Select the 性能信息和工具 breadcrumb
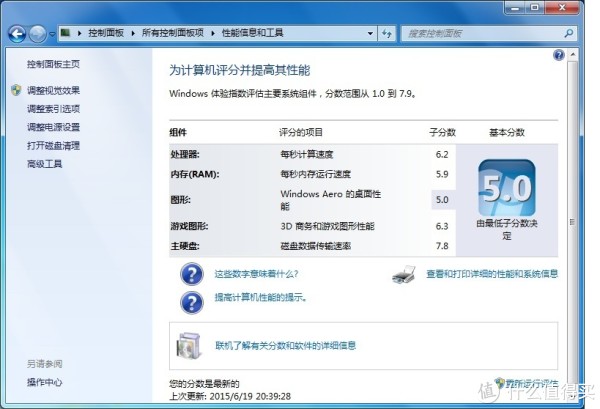The height and width of the screenshot is (409, 600). click(x=253, y=33)
